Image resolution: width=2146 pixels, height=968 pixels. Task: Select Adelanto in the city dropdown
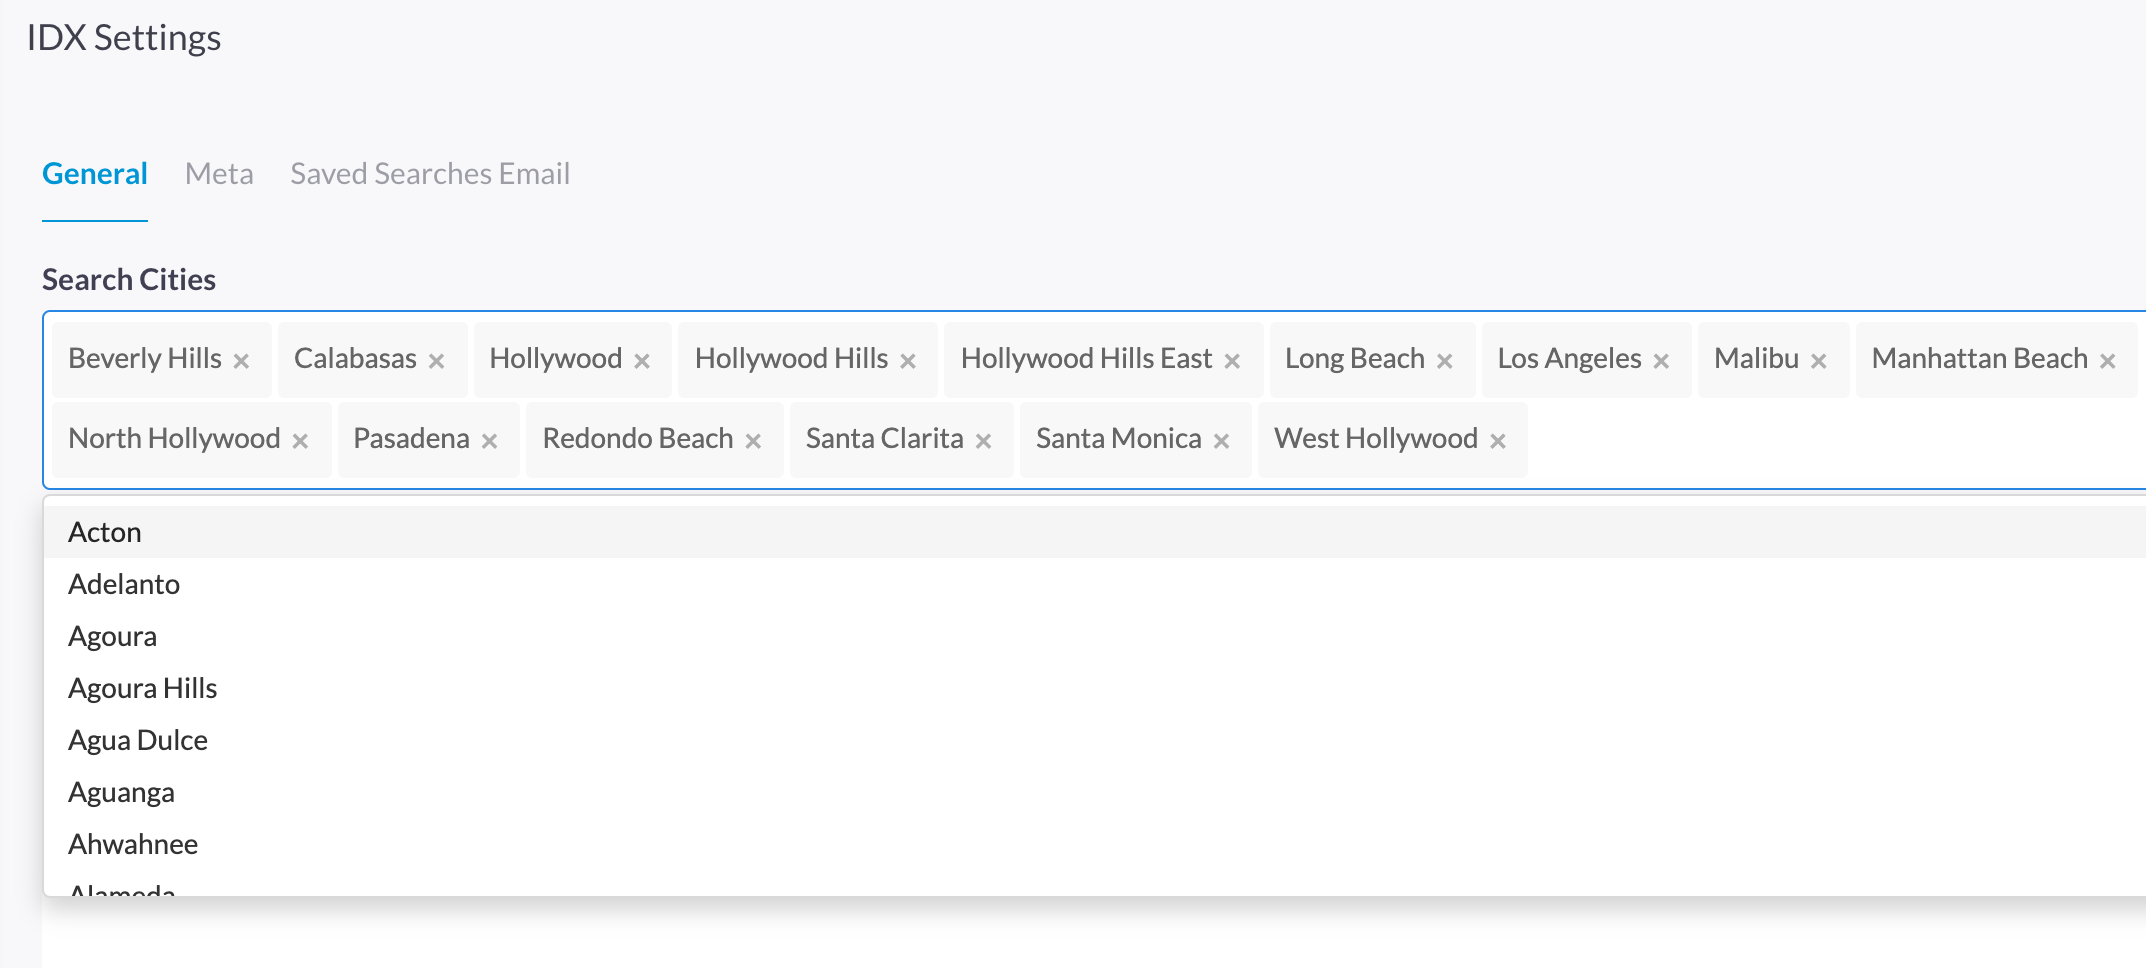click(124, 584)
